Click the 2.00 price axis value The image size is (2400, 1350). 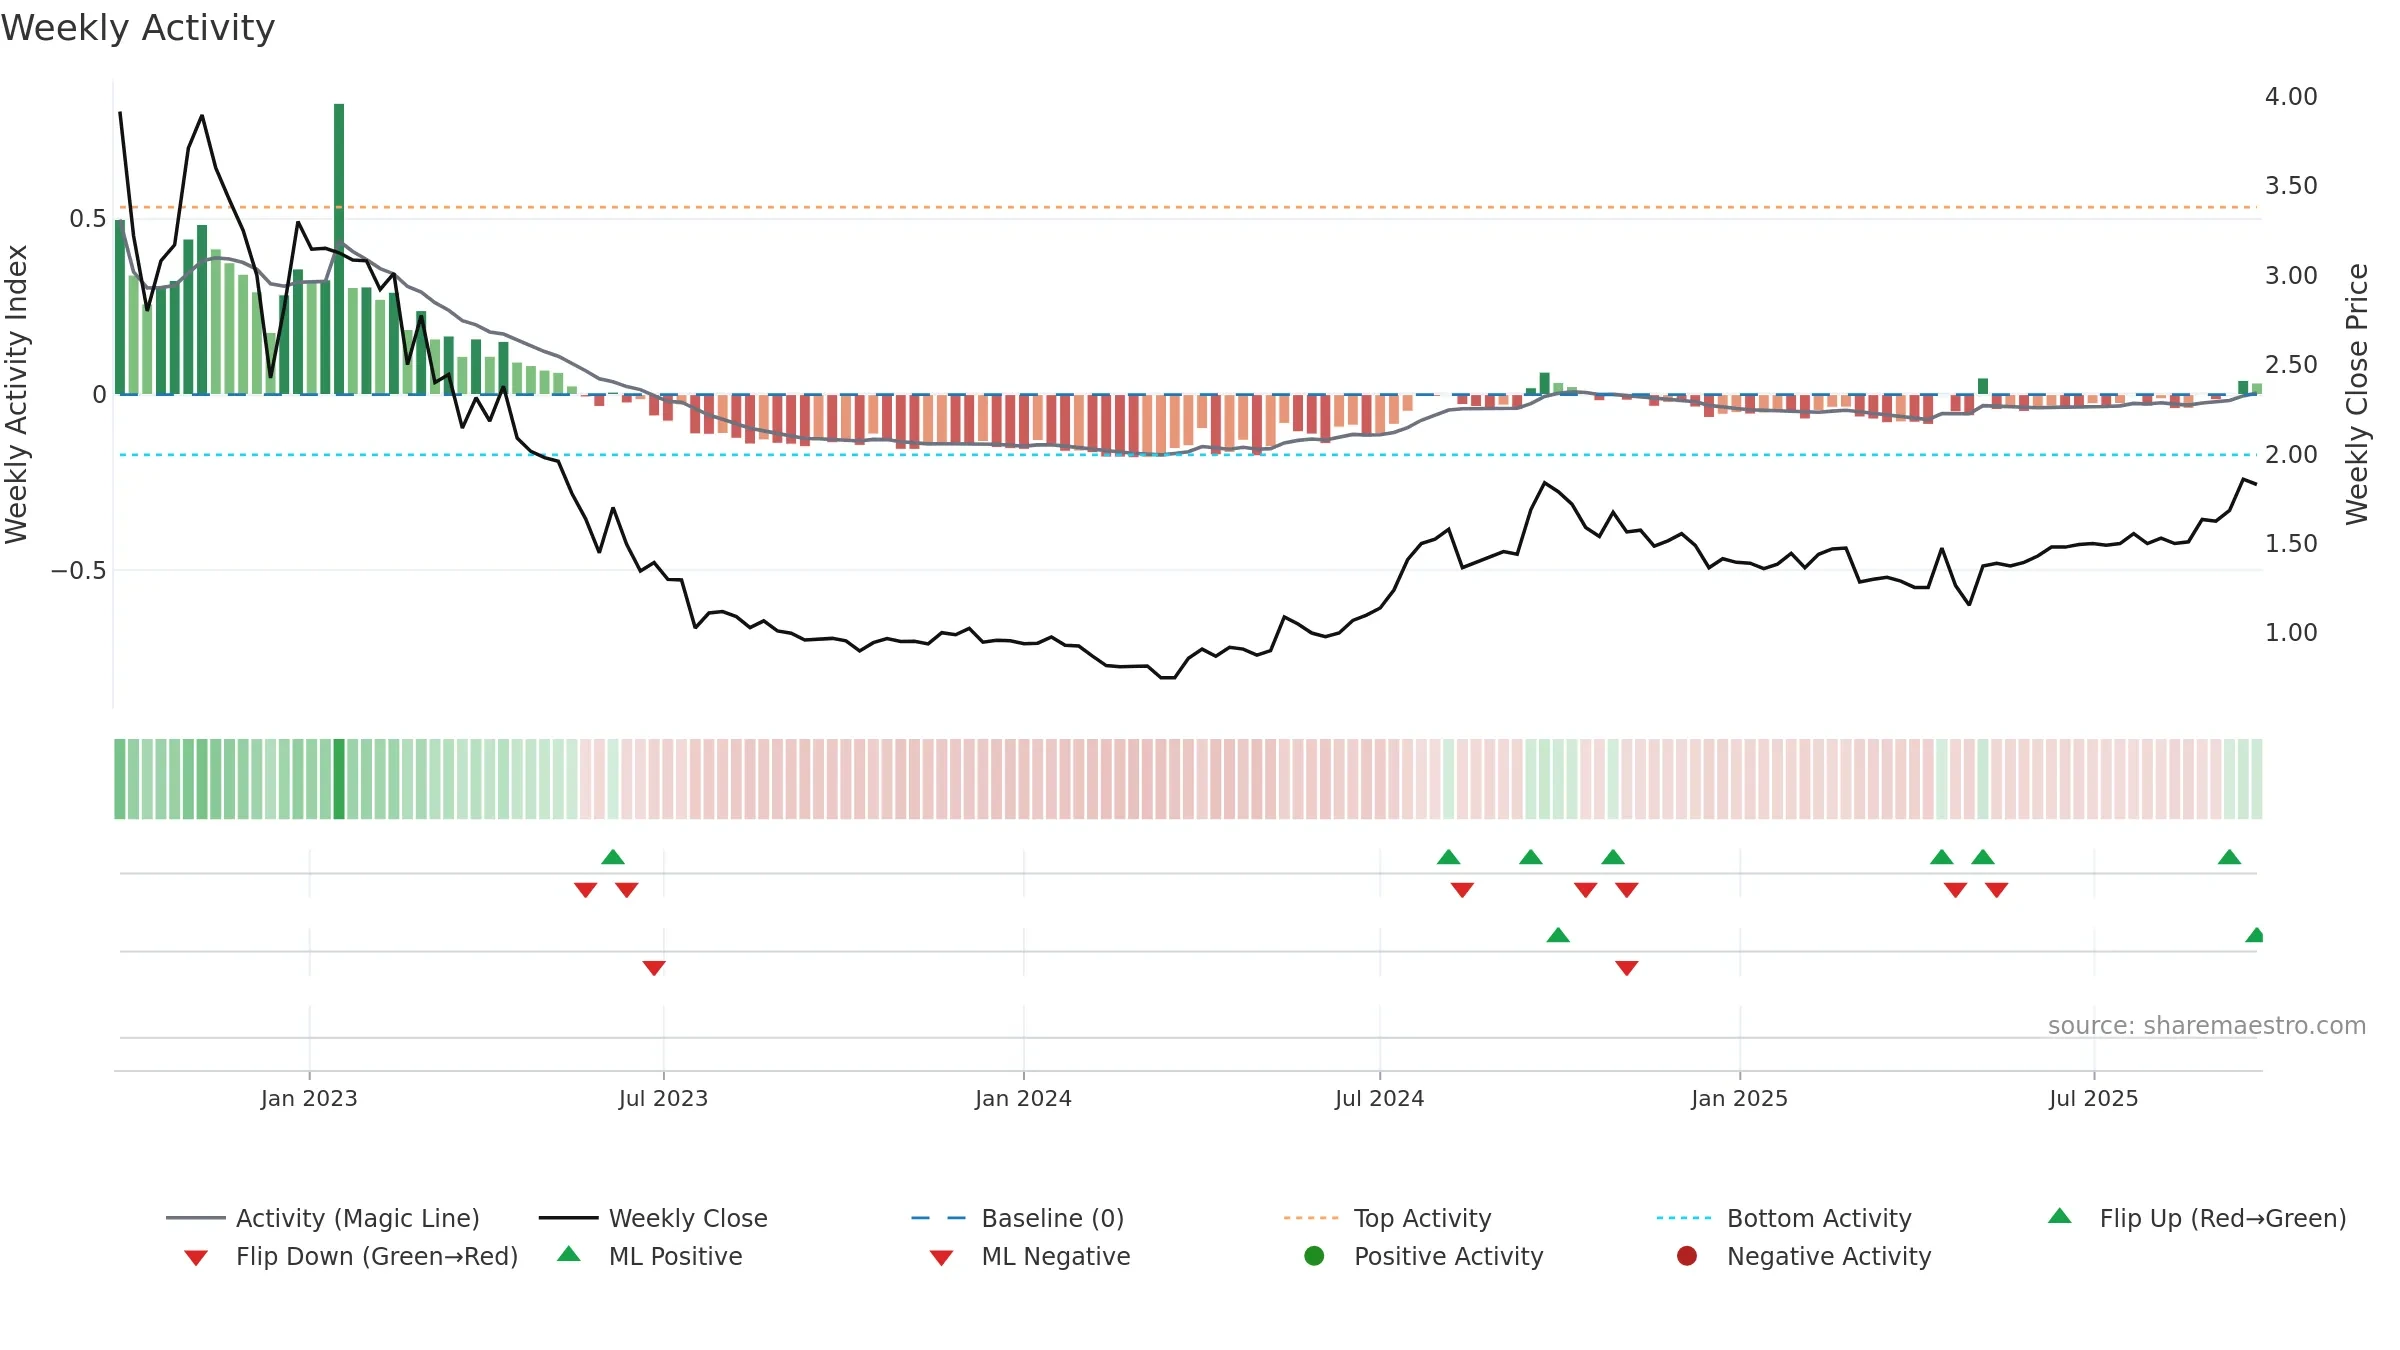click(2291, 455)
